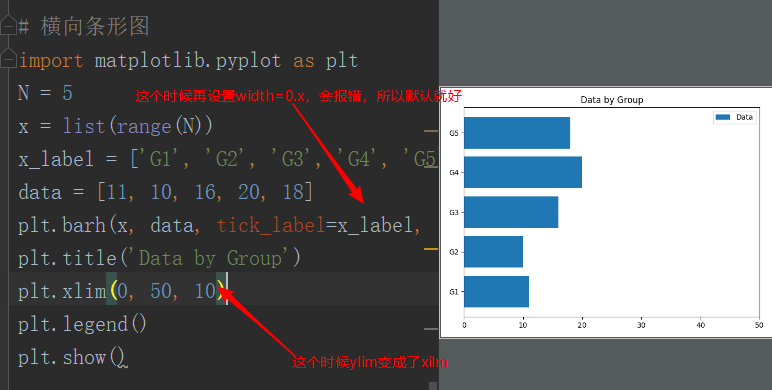
Task: Select the G5 bar in the chart
Action: coord(517,133)
